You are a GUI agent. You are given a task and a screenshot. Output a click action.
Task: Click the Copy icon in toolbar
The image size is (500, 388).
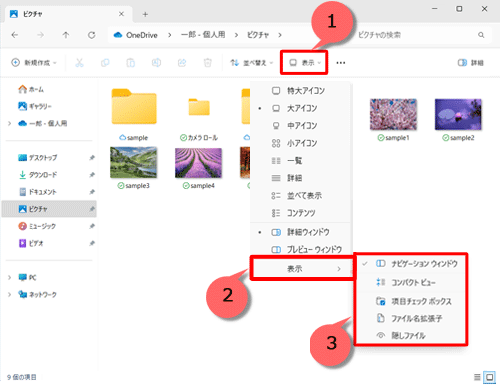point(105,63)
